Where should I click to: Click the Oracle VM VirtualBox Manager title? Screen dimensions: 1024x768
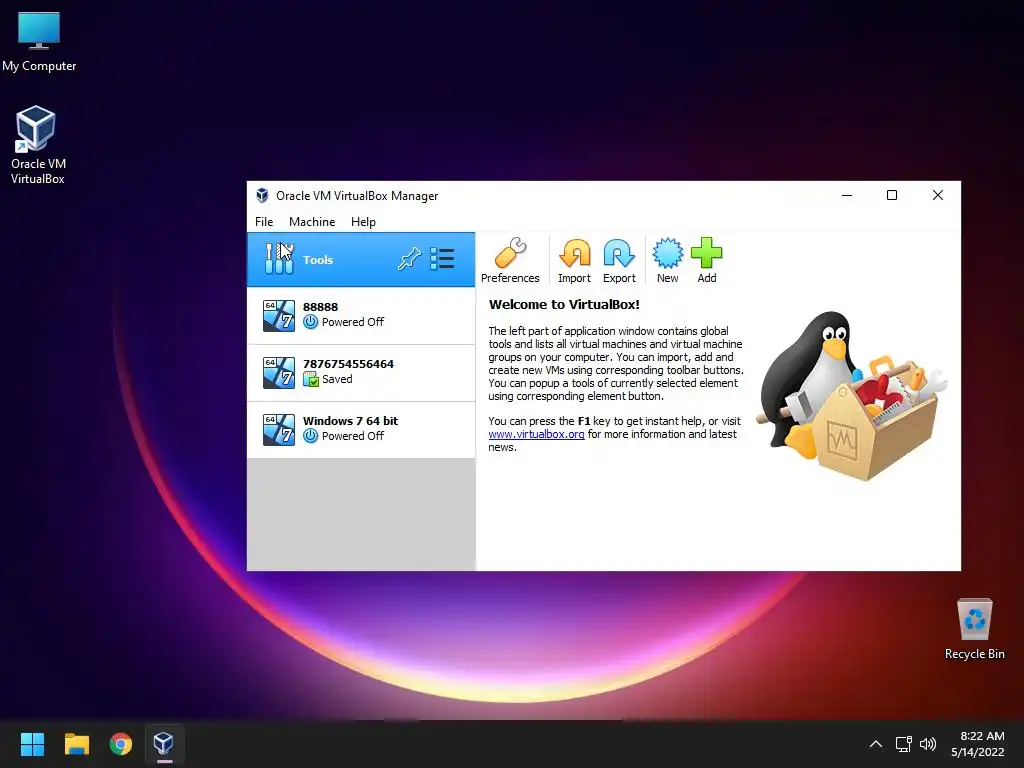coord(357,196)
